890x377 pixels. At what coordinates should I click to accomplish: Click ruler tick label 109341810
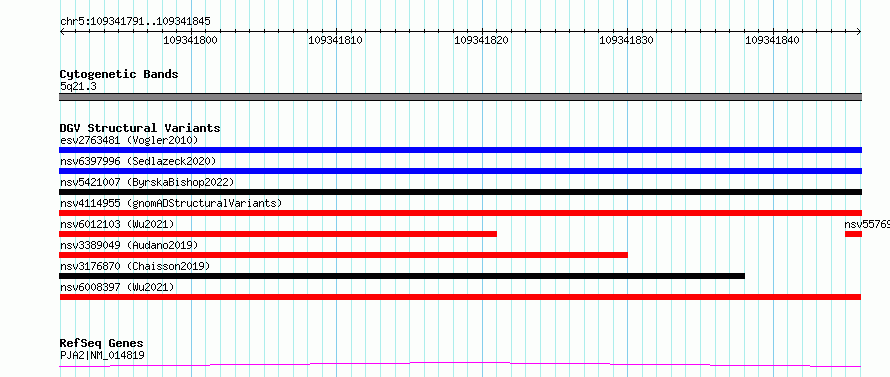[335, 40]
